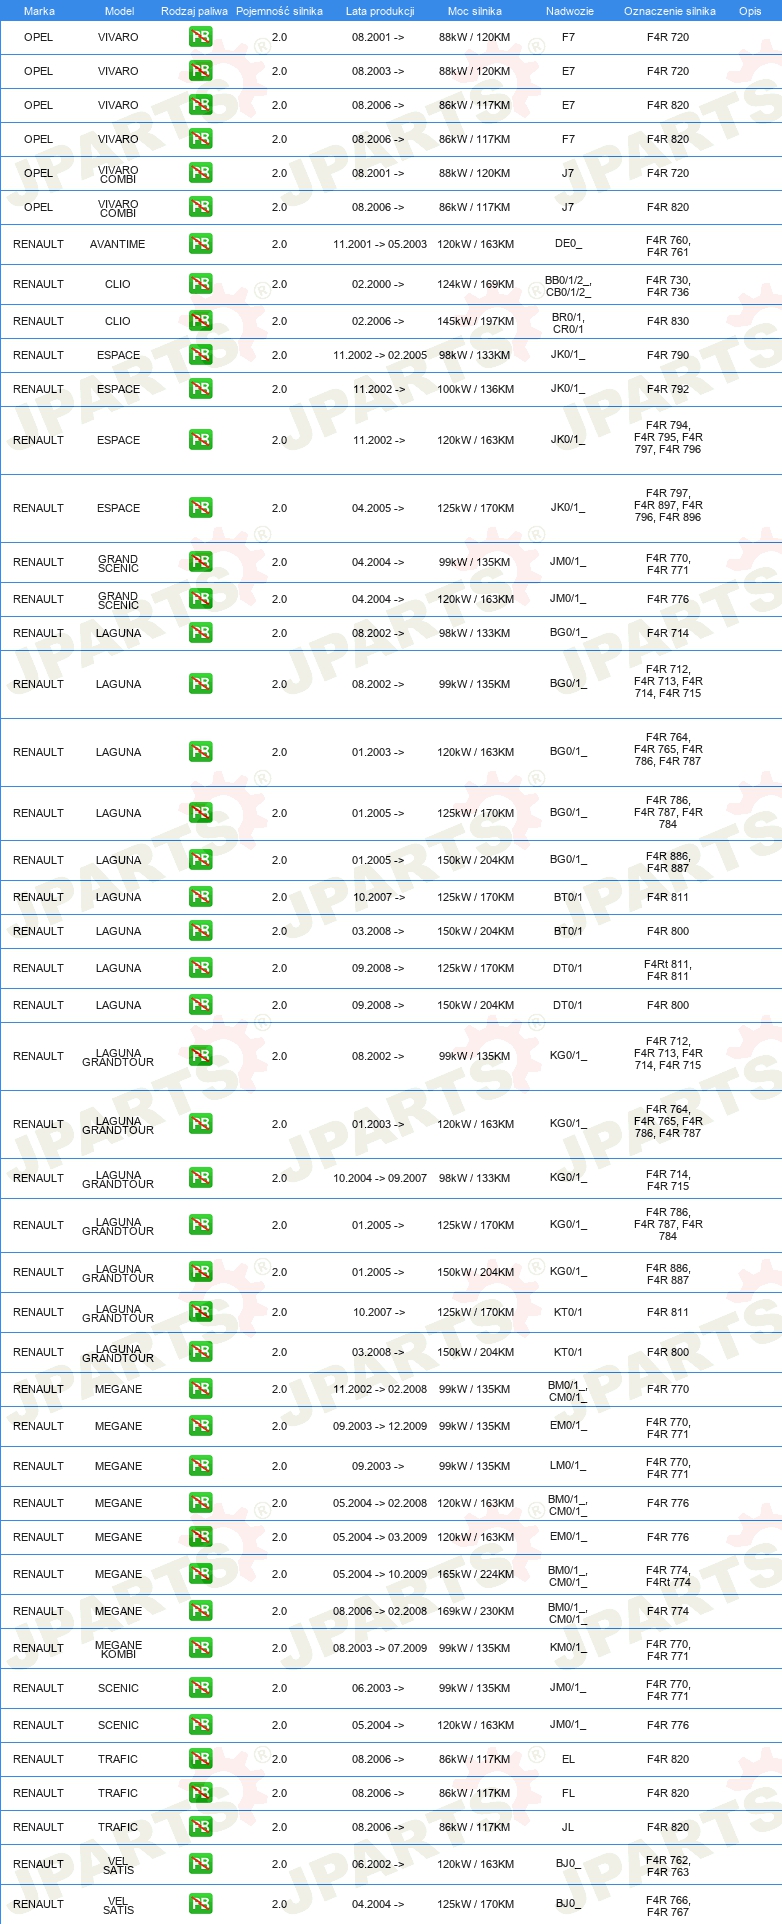Screen dimensions: 782x1924
Task: Select the '165kW / 224KM' power cell
Action: 476,1574
